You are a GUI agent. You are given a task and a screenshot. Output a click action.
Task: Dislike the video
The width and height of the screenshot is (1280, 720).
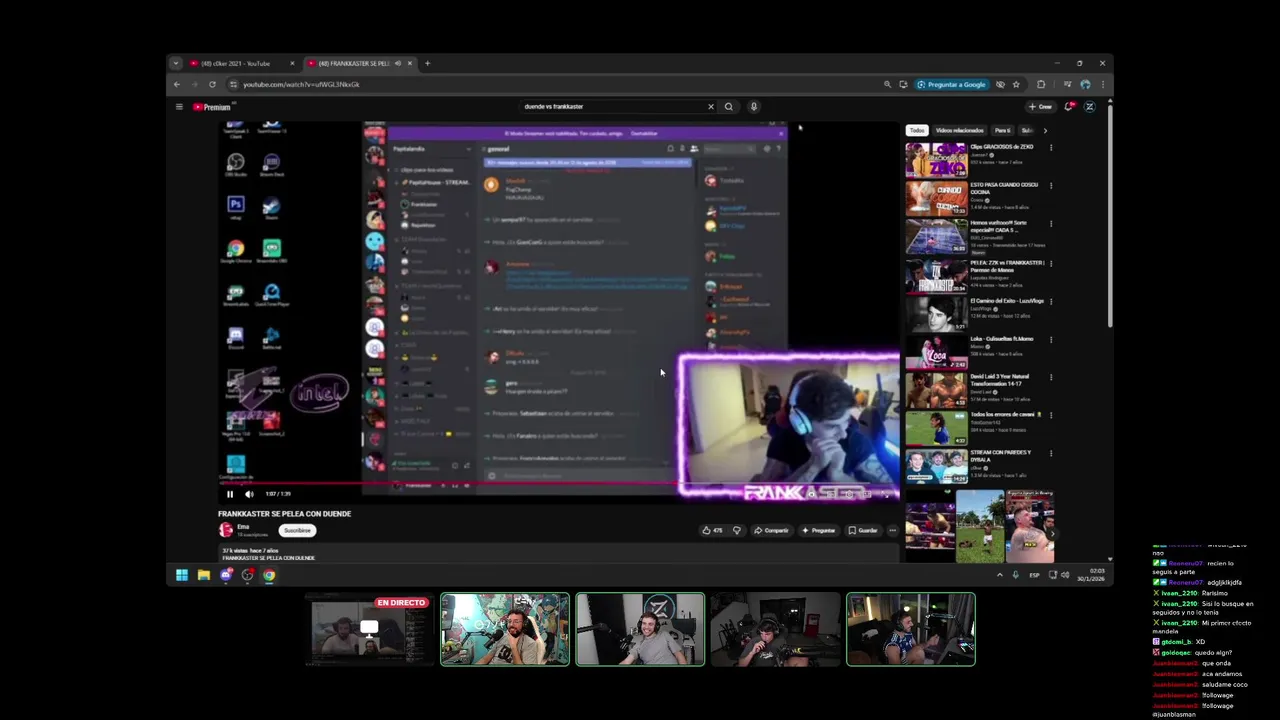737,530
